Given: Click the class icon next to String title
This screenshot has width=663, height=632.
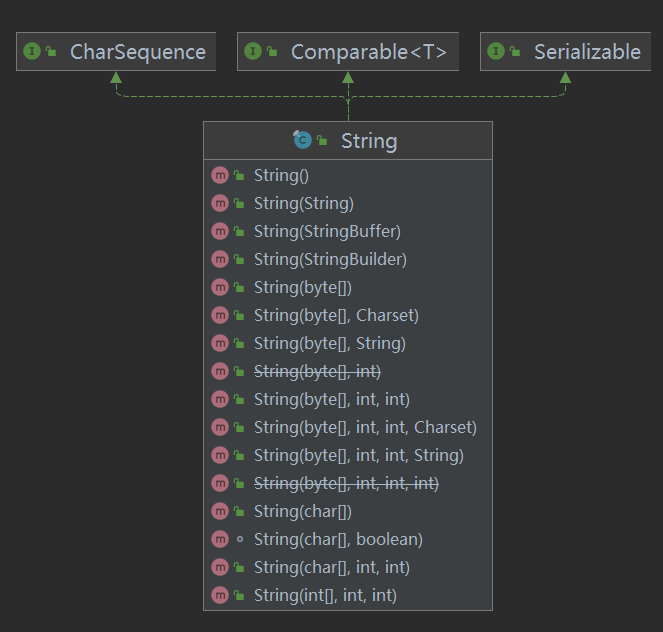Looking at the screenshot, I should tap(302, 141).
